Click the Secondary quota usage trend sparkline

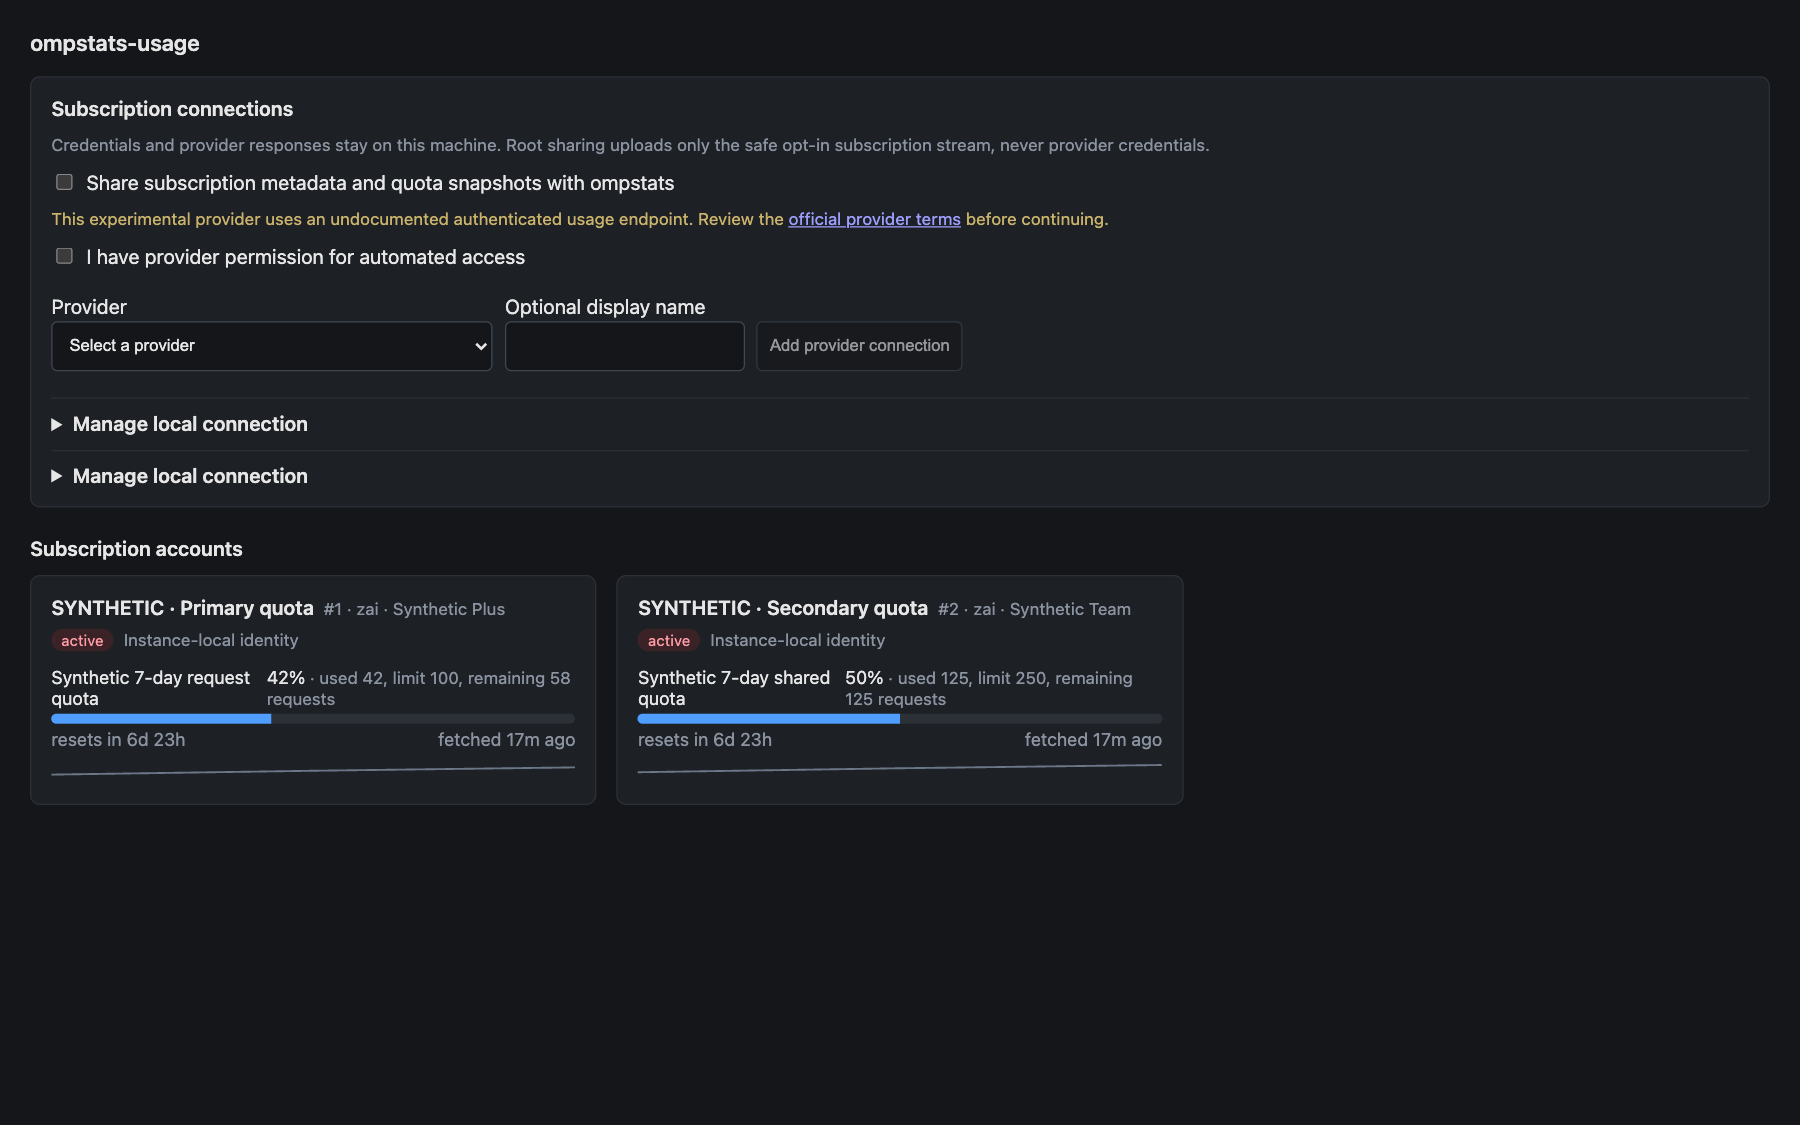point(900,769)
